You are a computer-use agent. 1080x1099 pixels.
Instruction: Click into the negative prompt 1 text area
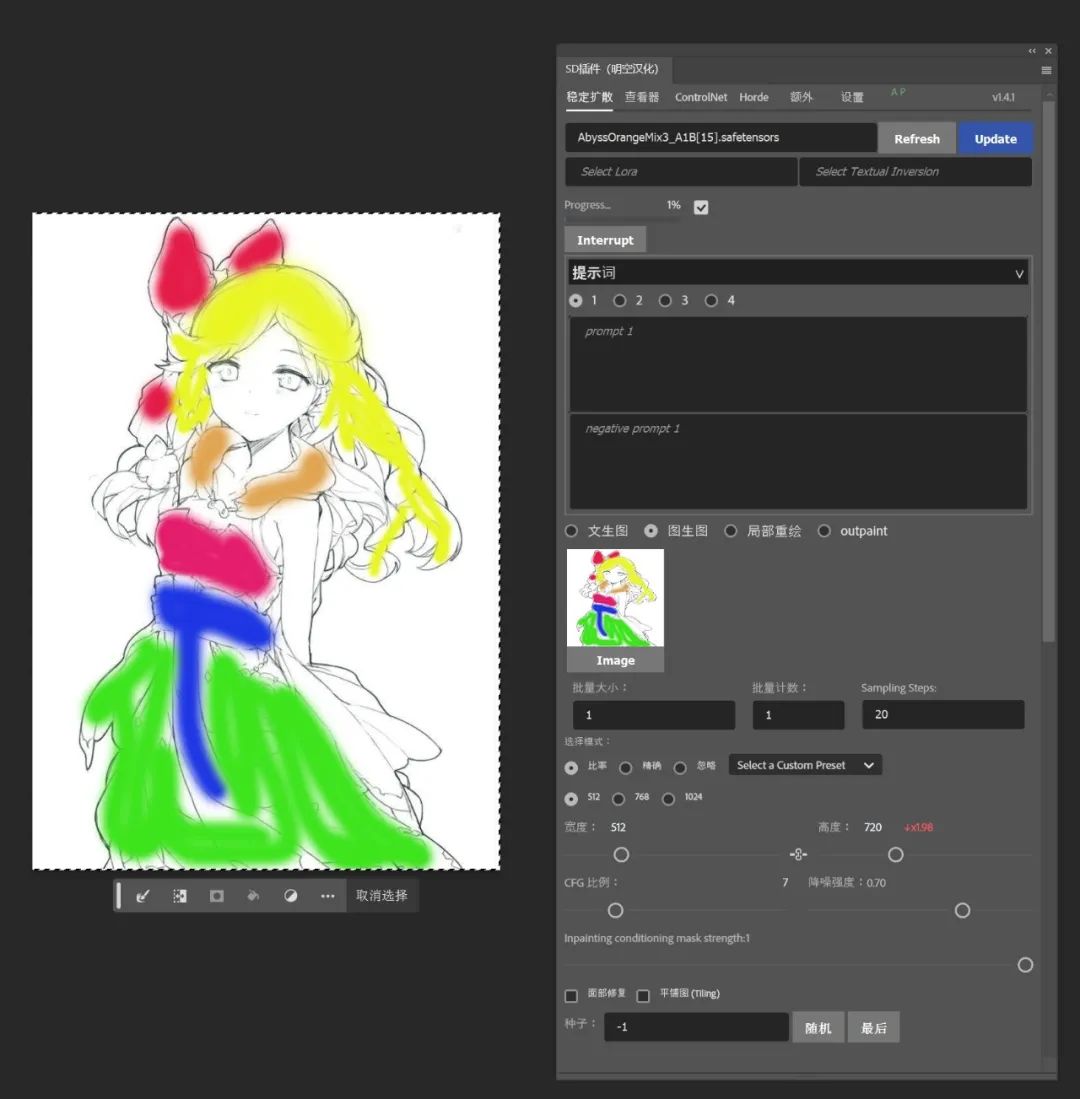tap(798, 461)
